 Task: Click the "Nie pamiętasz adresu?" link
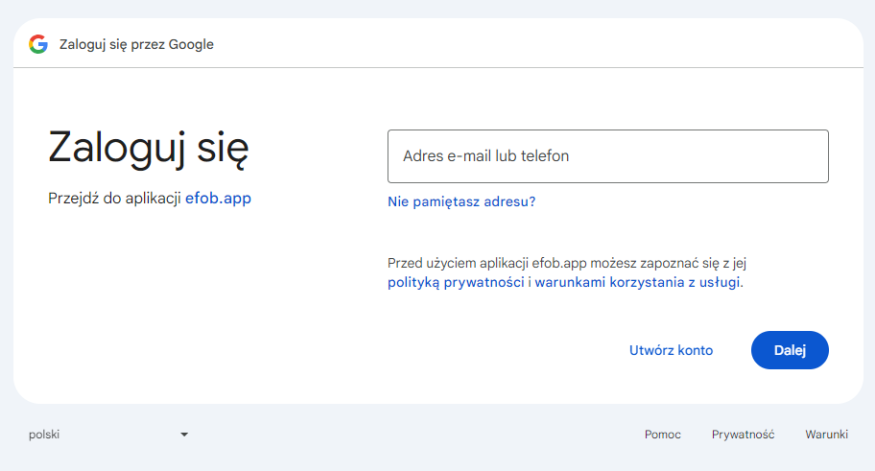tap(461, 201)
